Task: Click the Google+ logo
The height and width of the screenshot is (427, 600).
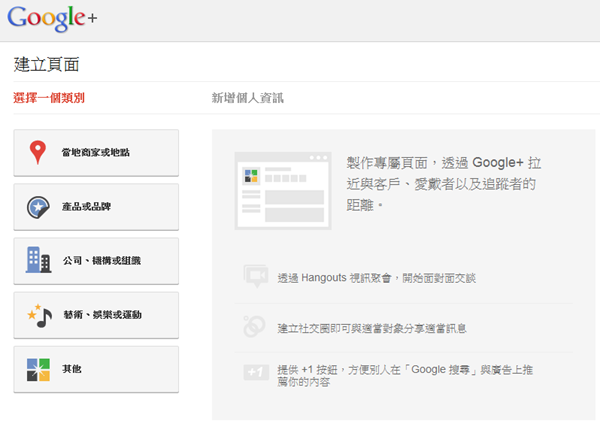Action: click(x=55, y=18)
